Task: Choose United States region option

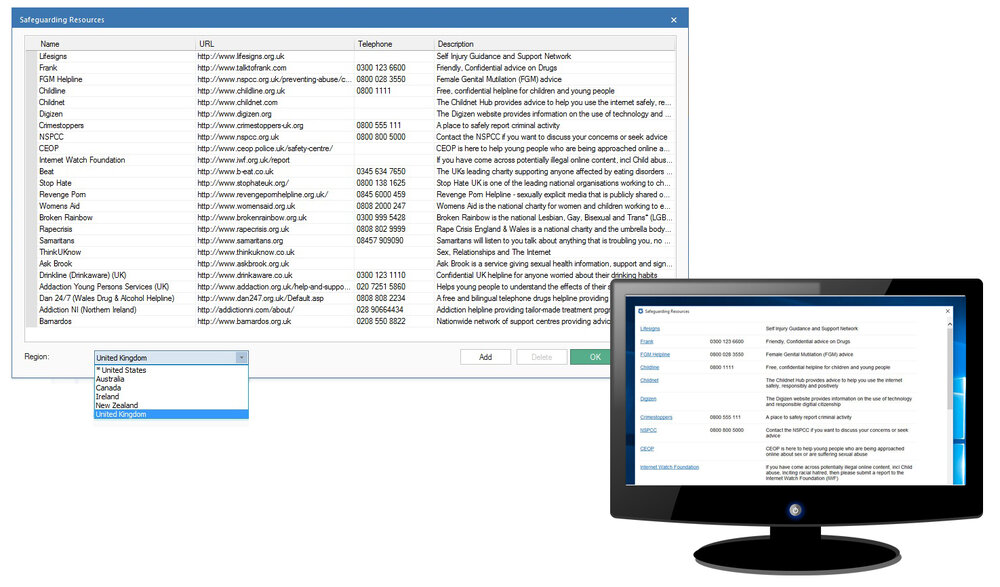Action: click(121, 370)
